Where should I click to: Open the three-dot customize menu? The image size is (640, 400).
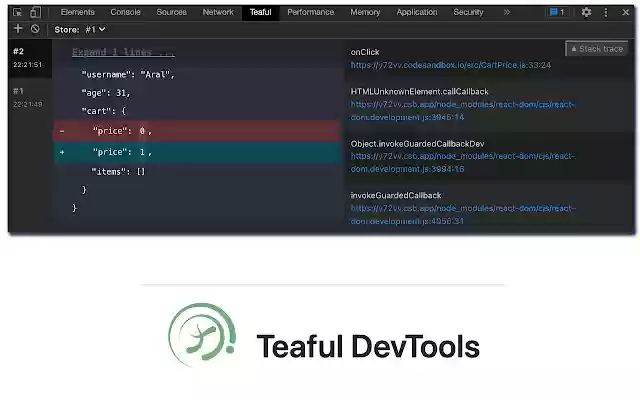(x=606, y=13)
